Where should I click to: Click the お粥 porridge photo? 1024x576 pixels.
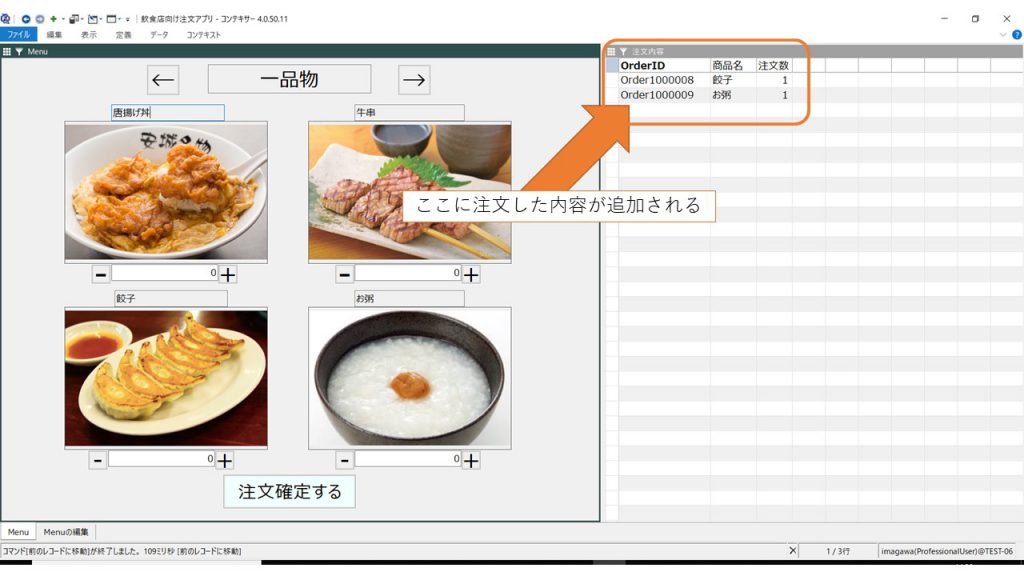pyautogui.click(x=409, y=378)
